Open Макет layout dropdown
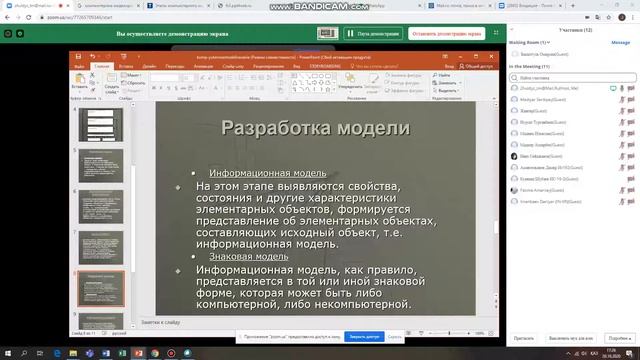 pyautogui.click(x=131, y=76)
